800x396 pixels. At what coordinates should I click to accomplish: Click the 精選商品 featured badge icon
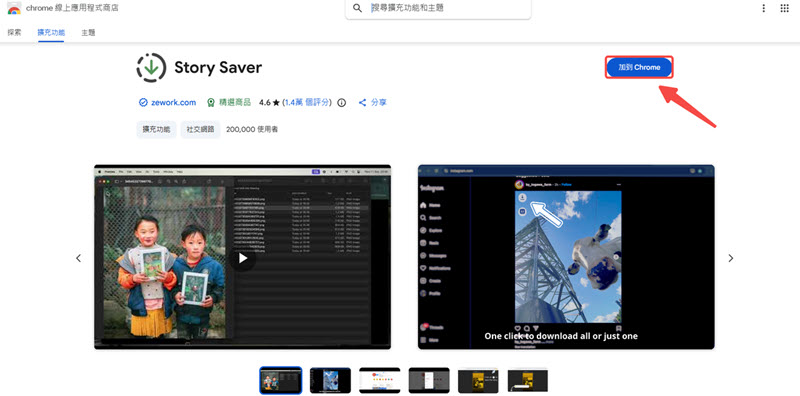point(211,103)
